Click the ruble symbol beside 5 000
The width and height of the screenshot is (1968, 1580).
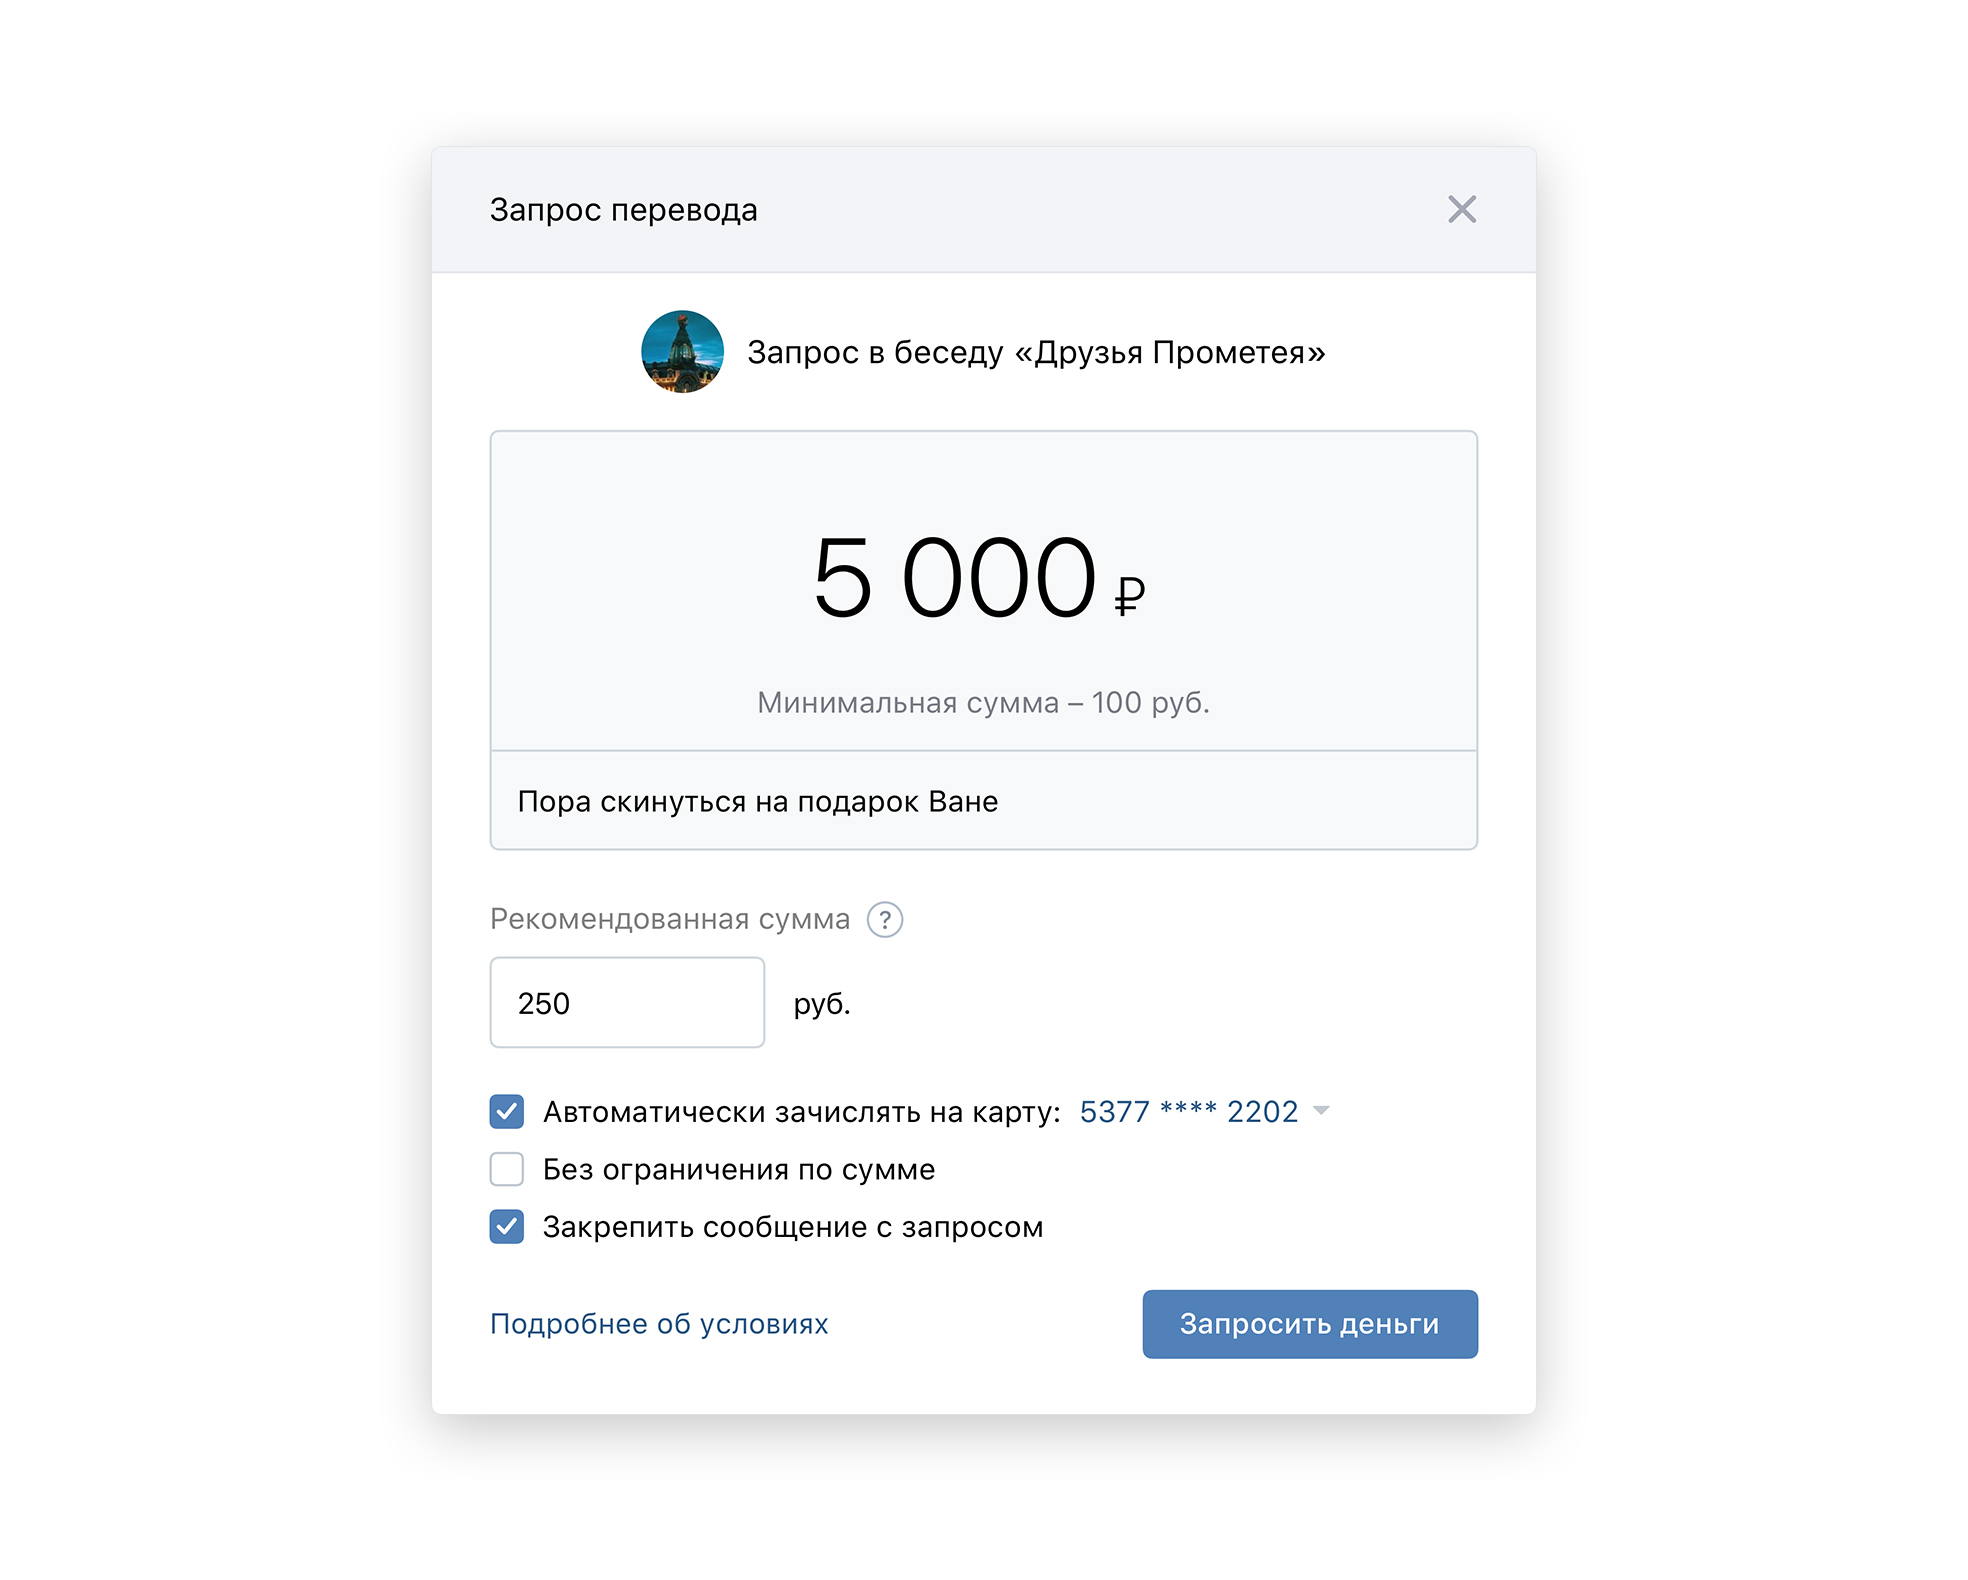click(x=1129, y=596)
